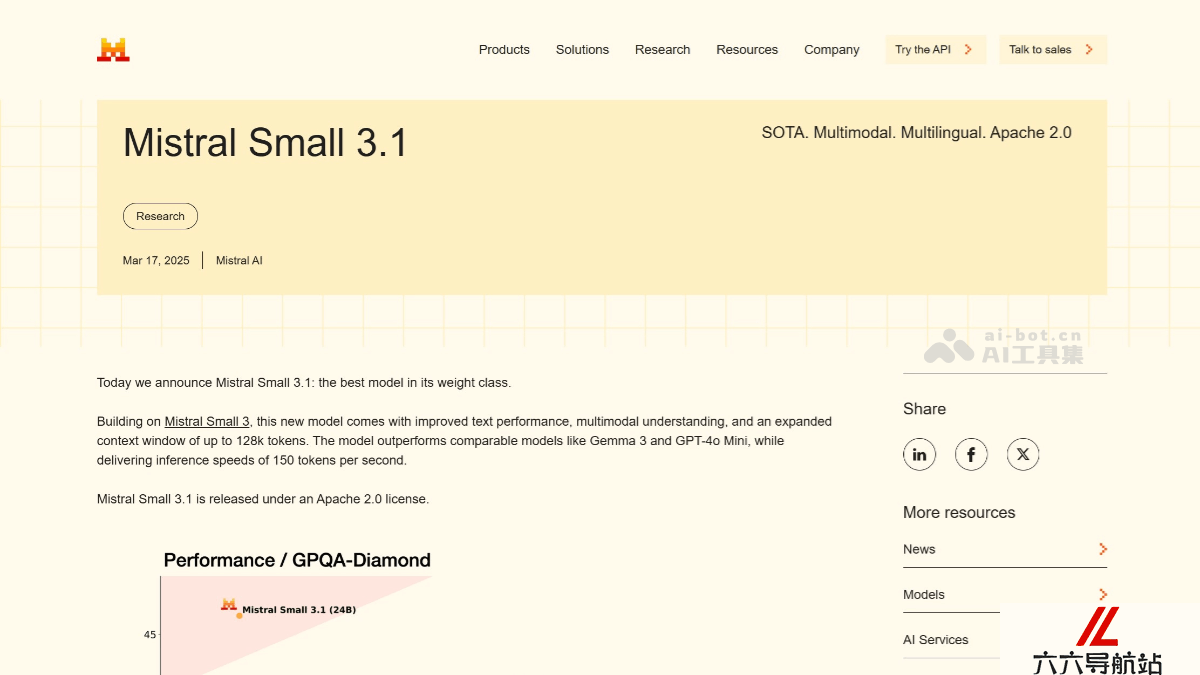Viewport: 1200px width, 675px height.
Task: Open the Mistral Small 3 link
Action: [207, 422]
